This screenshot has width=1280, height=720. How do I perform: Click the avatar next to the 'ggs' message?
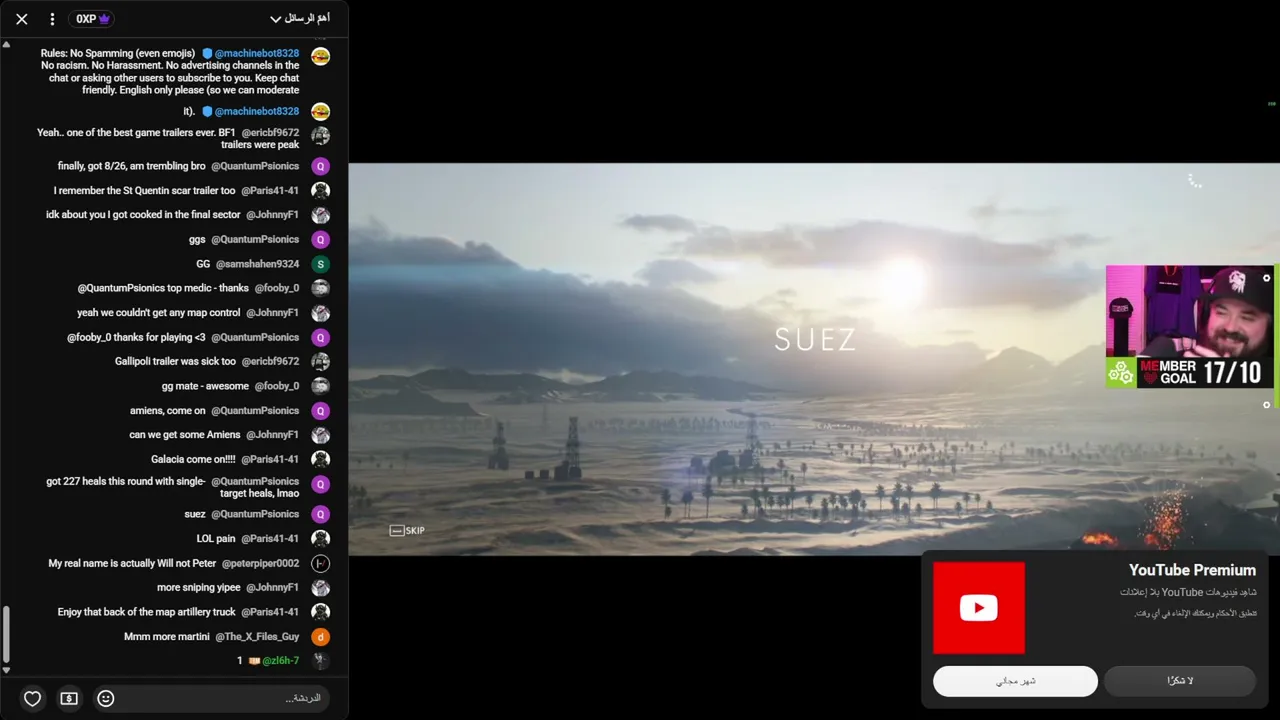(320, 239)
